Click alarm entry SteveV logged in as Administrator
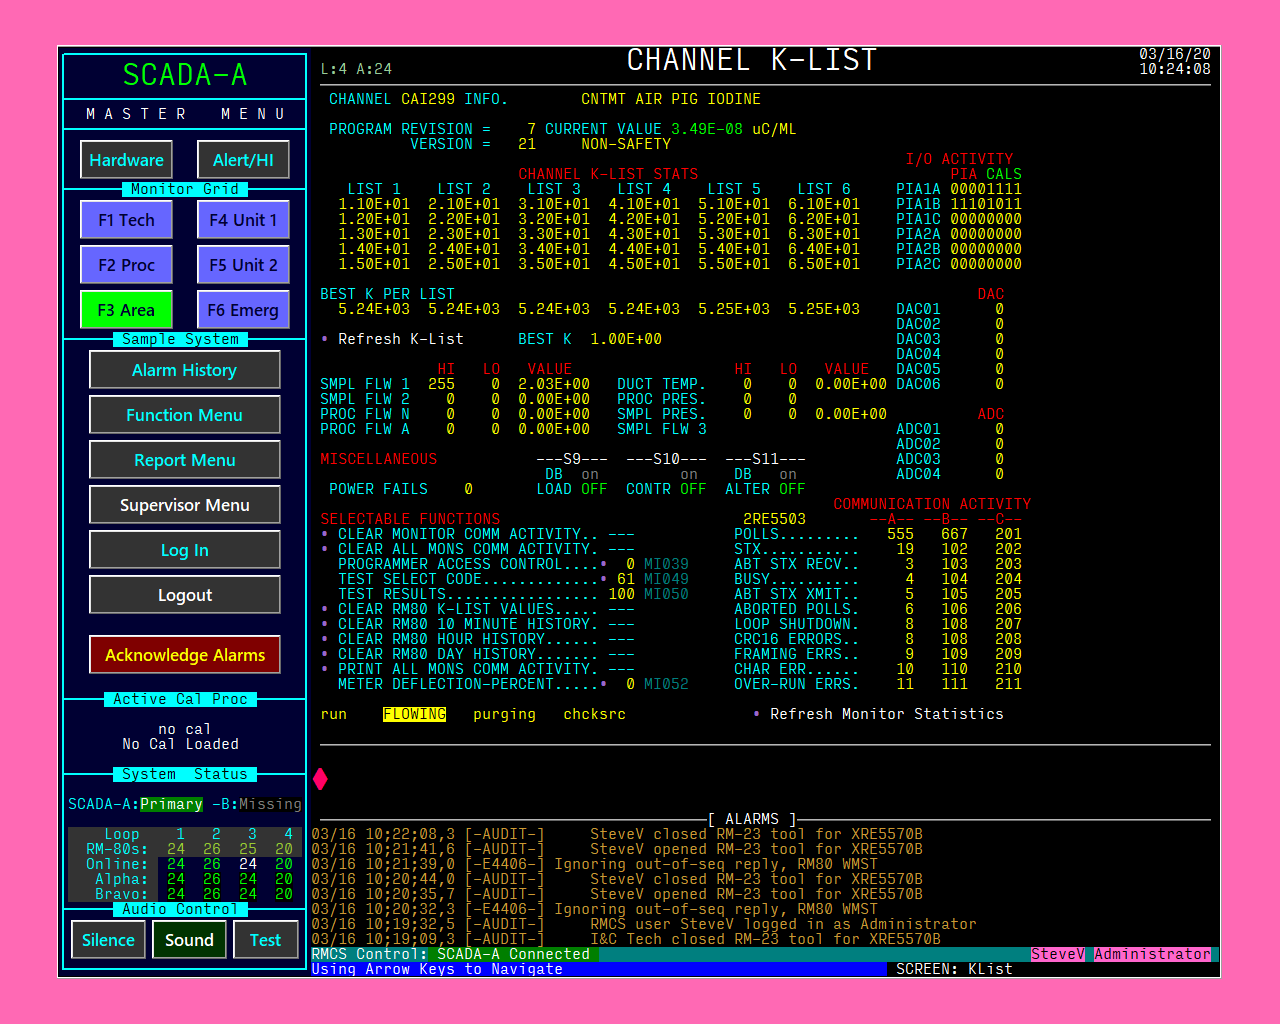The width and height of the screenshot is (1280, 1024). (x=644, y=924)
